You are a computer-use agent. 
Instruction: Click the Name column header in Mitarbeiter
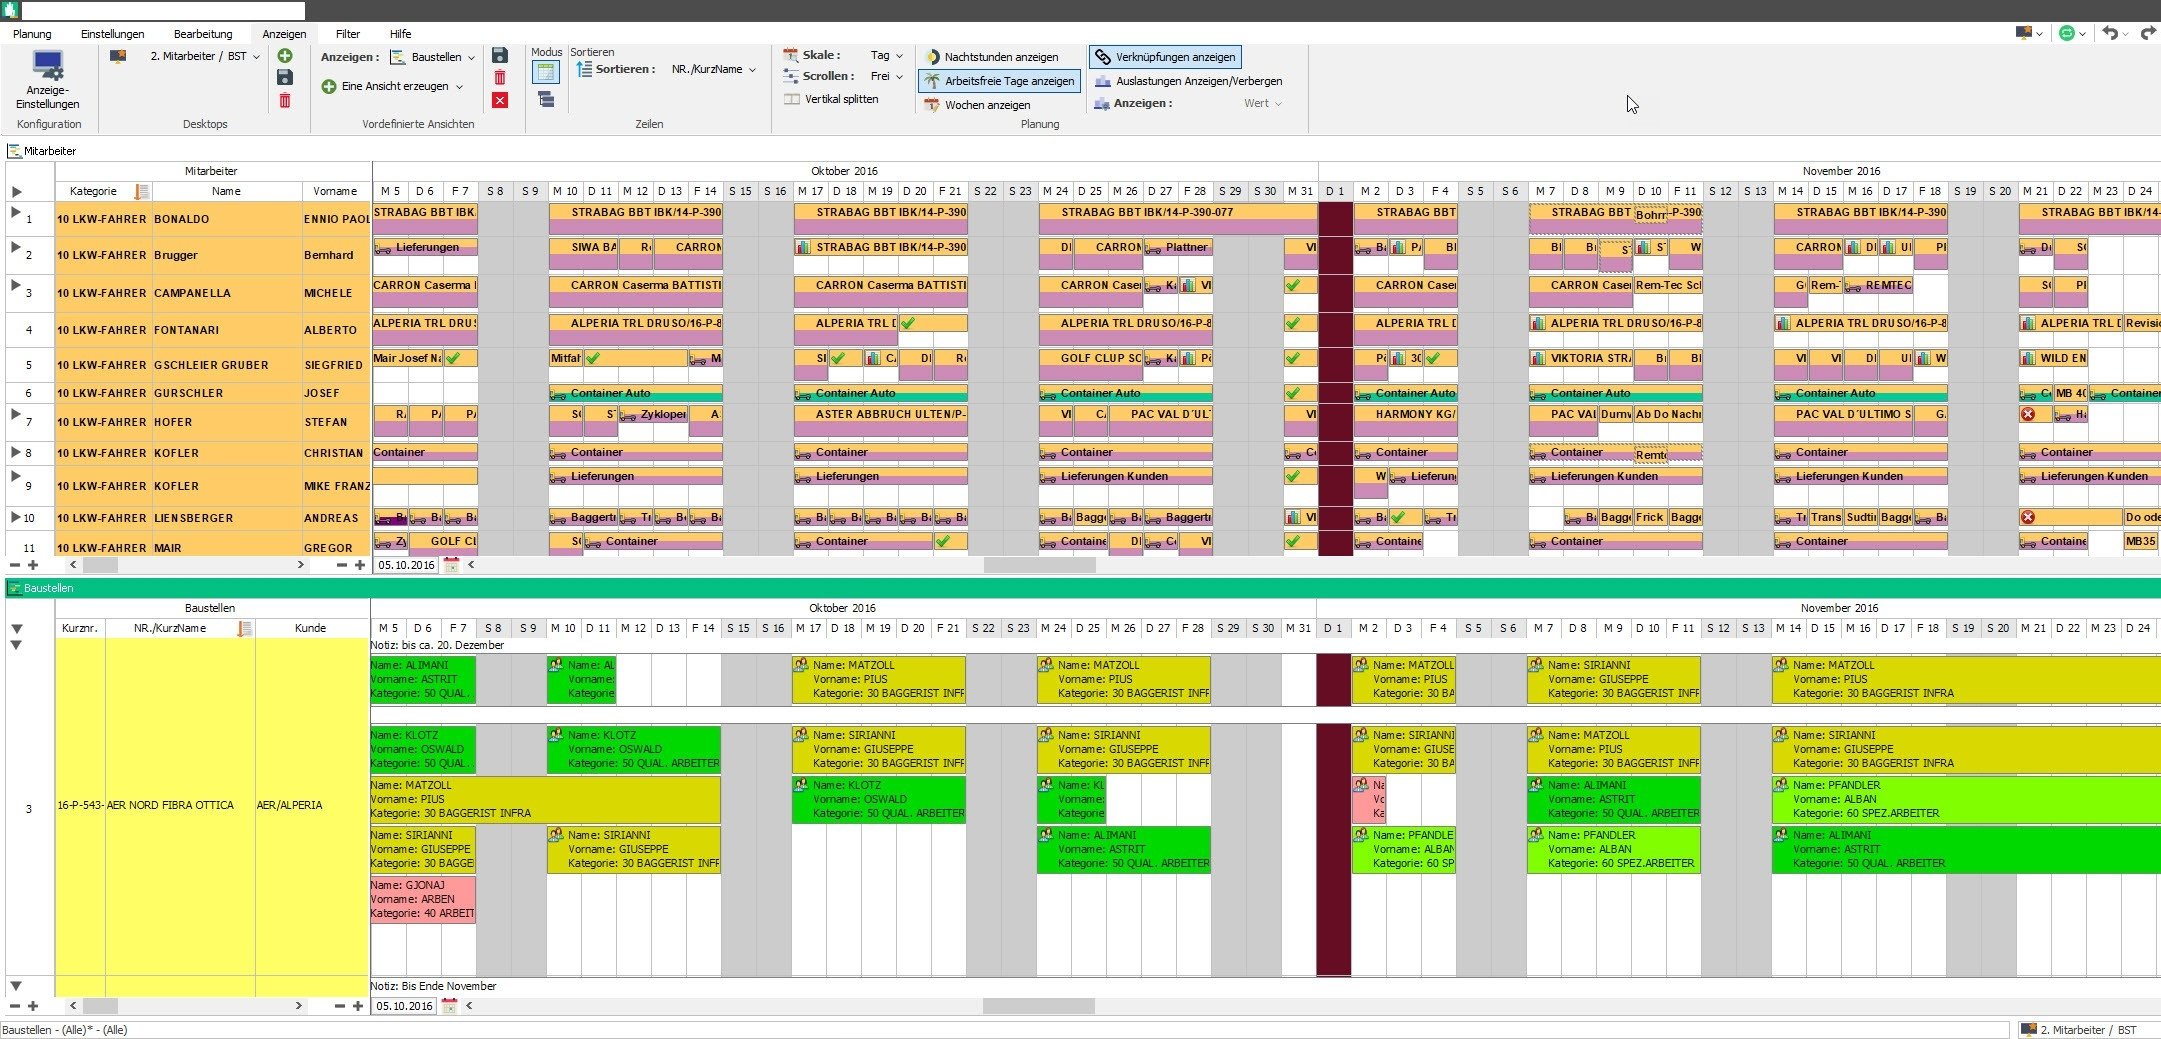[x=226, y=191]
